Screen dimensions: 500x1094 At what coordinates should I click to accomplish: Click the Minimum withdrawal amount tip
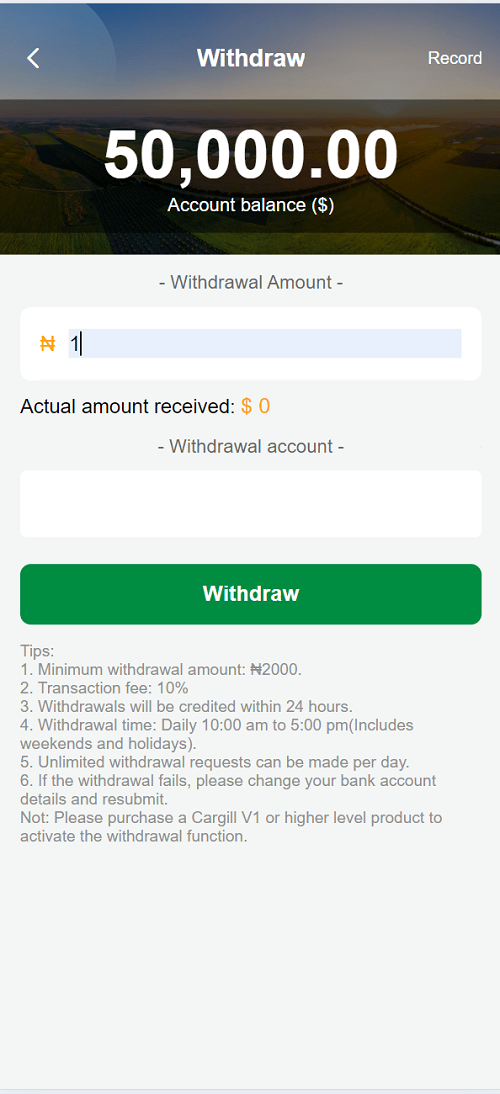161,670
